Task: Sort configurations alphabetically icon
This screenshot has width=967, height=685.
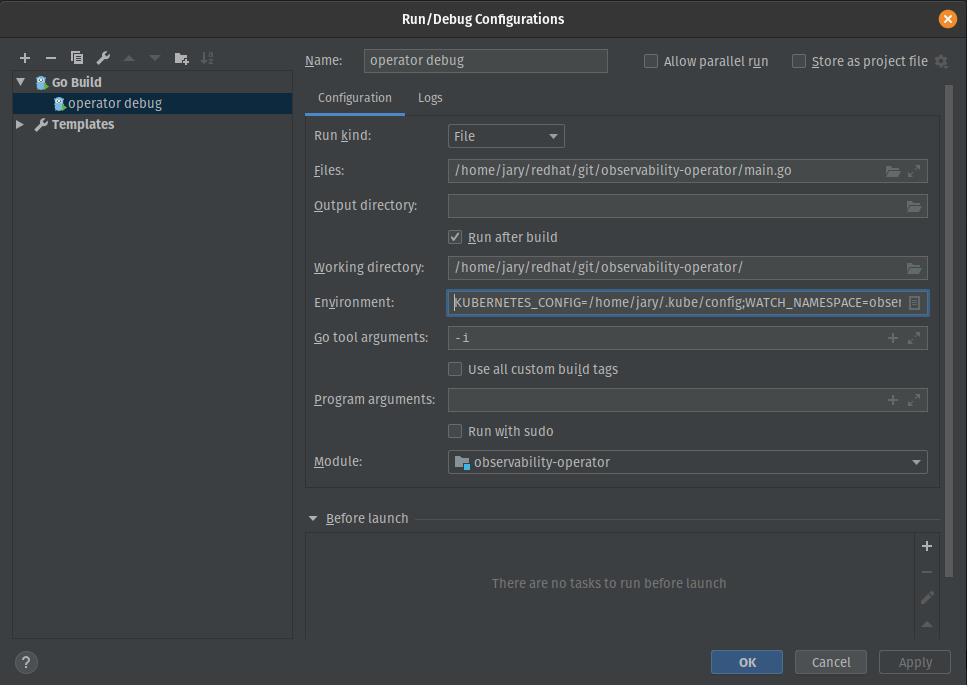Action: [207, 58]
